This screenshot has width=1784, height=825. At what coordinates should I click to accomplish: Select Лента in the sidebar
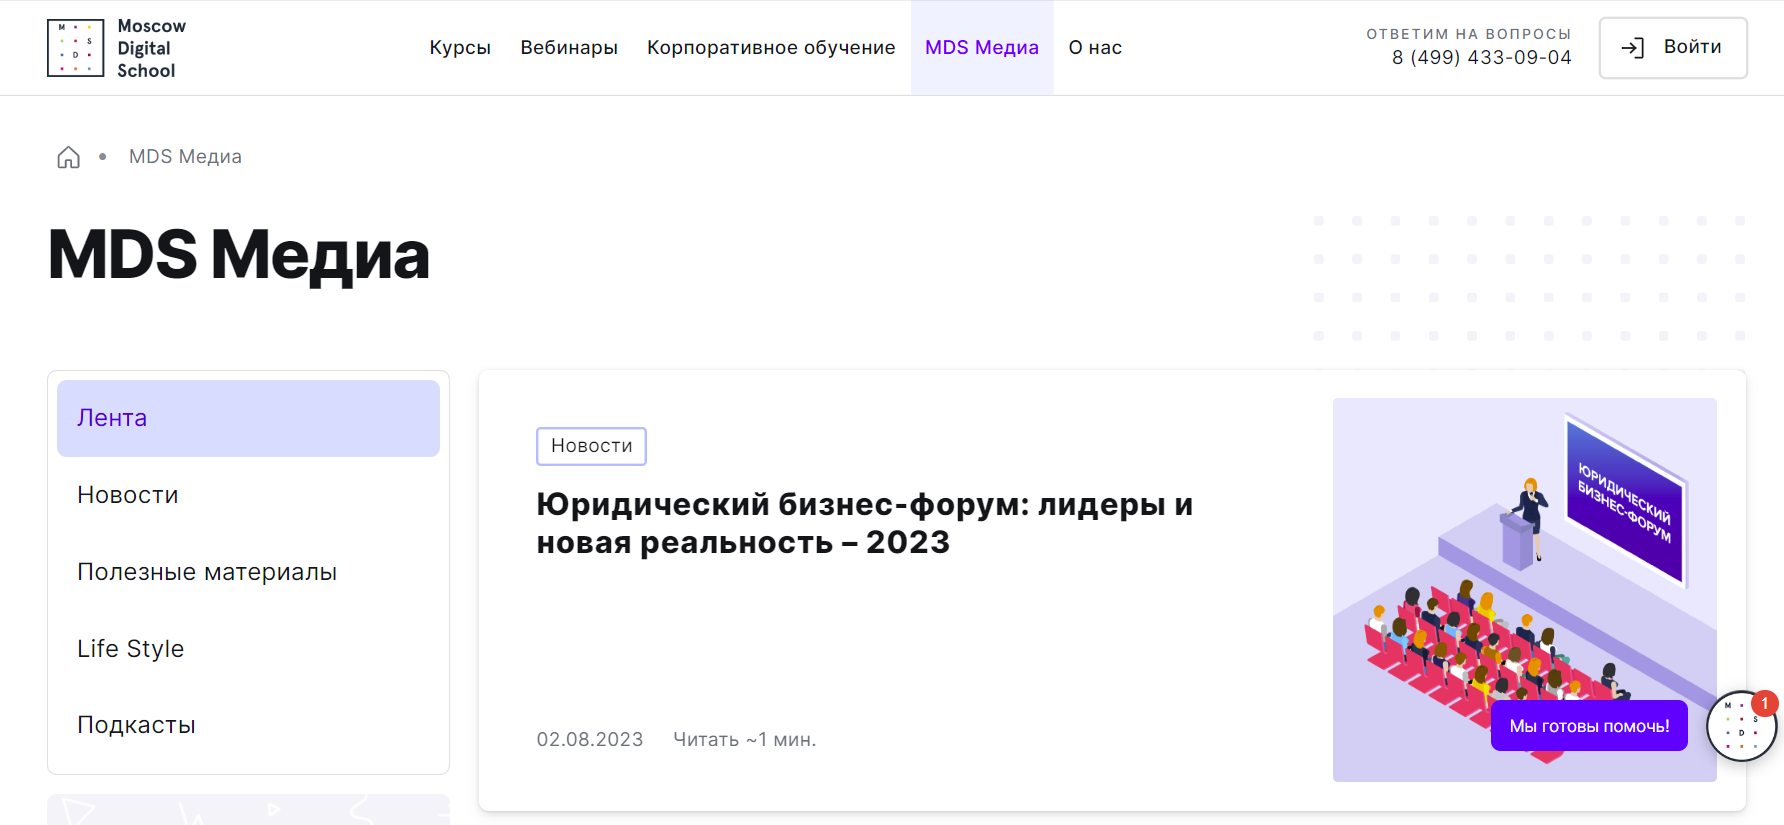[x=248, y=418]
